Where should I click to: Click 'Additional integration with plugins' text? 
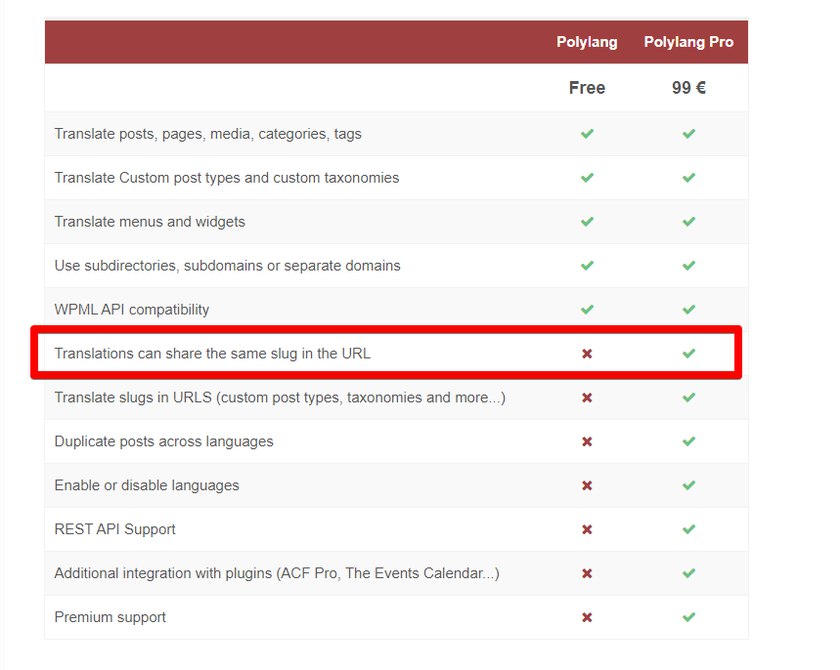coord(277,573)
